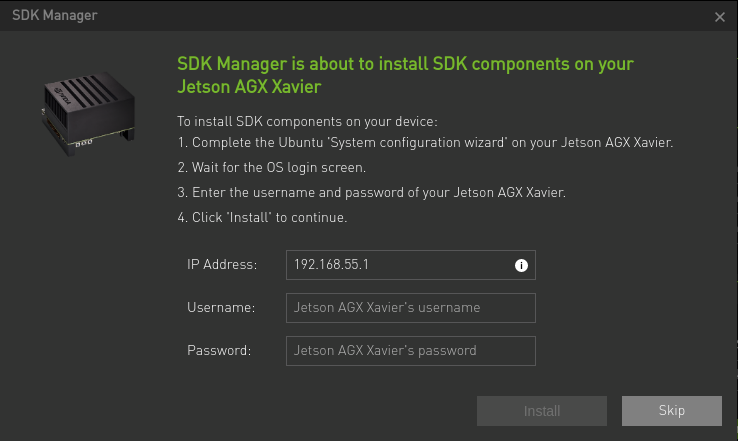Image resolution: width=738 pixels, height=441 pixels.
Task: Focus the IP Address input field
Action: pos(398,265)
